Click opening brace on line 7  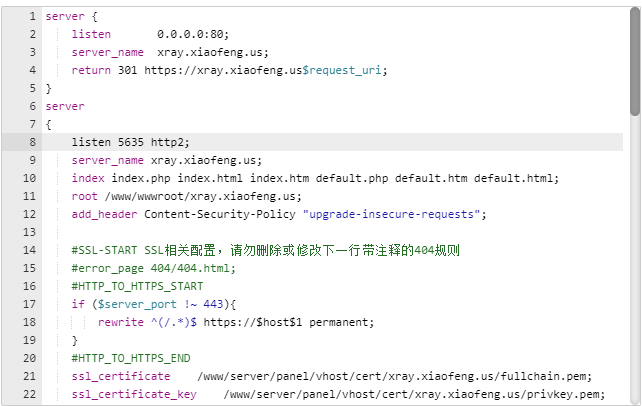pos(48,124)
